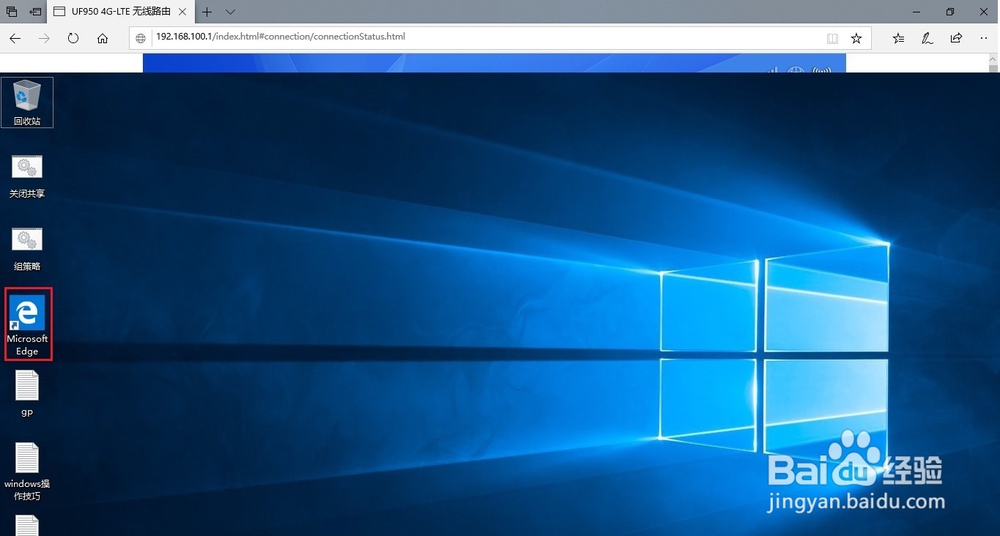Viewport: 1000px width, 536px height.
Task: Select the Recycle Bin desktop icon
Action: pyautogui.click(x=27, y=102)
